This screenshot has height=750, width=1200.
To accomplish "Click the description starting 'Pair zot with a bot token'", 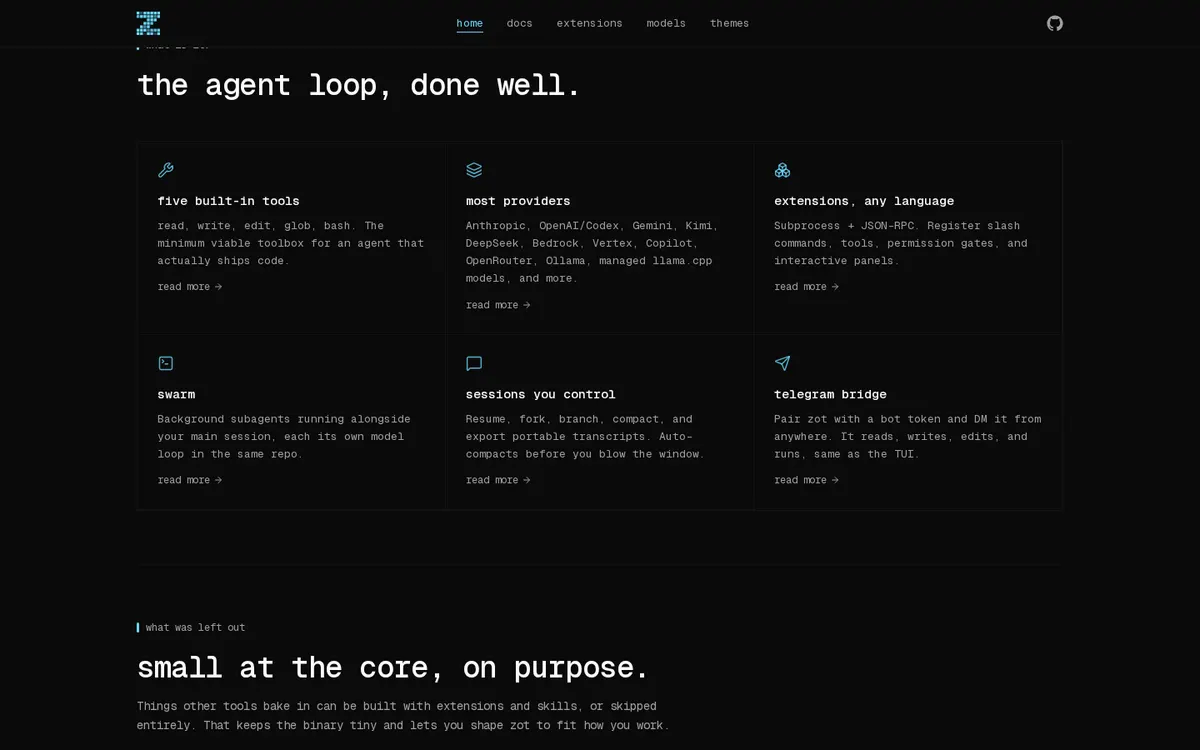I will click(x=908, y=436).
